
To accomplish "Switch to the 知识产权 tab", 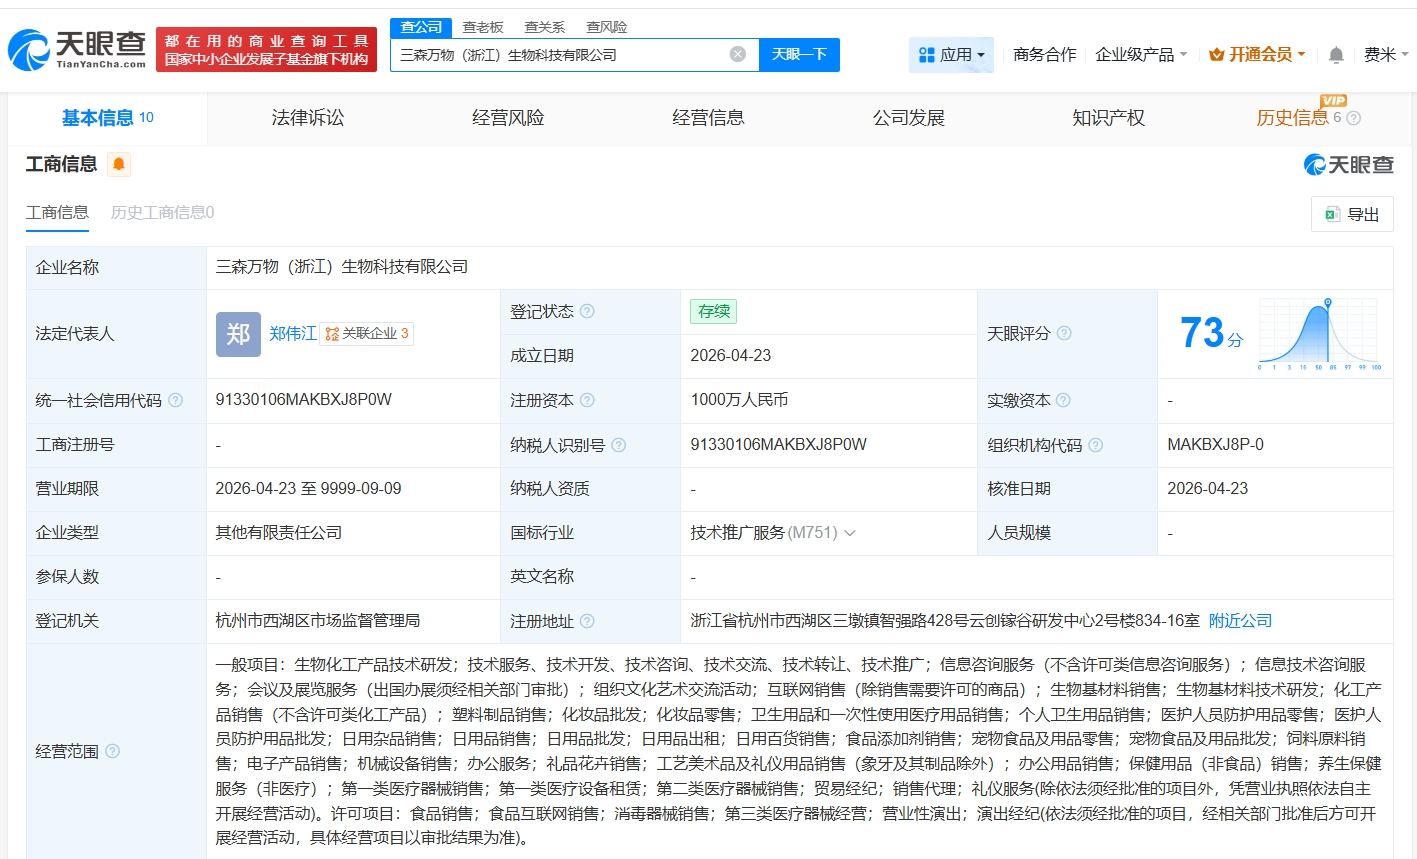I will click(x=1108, y=118).
